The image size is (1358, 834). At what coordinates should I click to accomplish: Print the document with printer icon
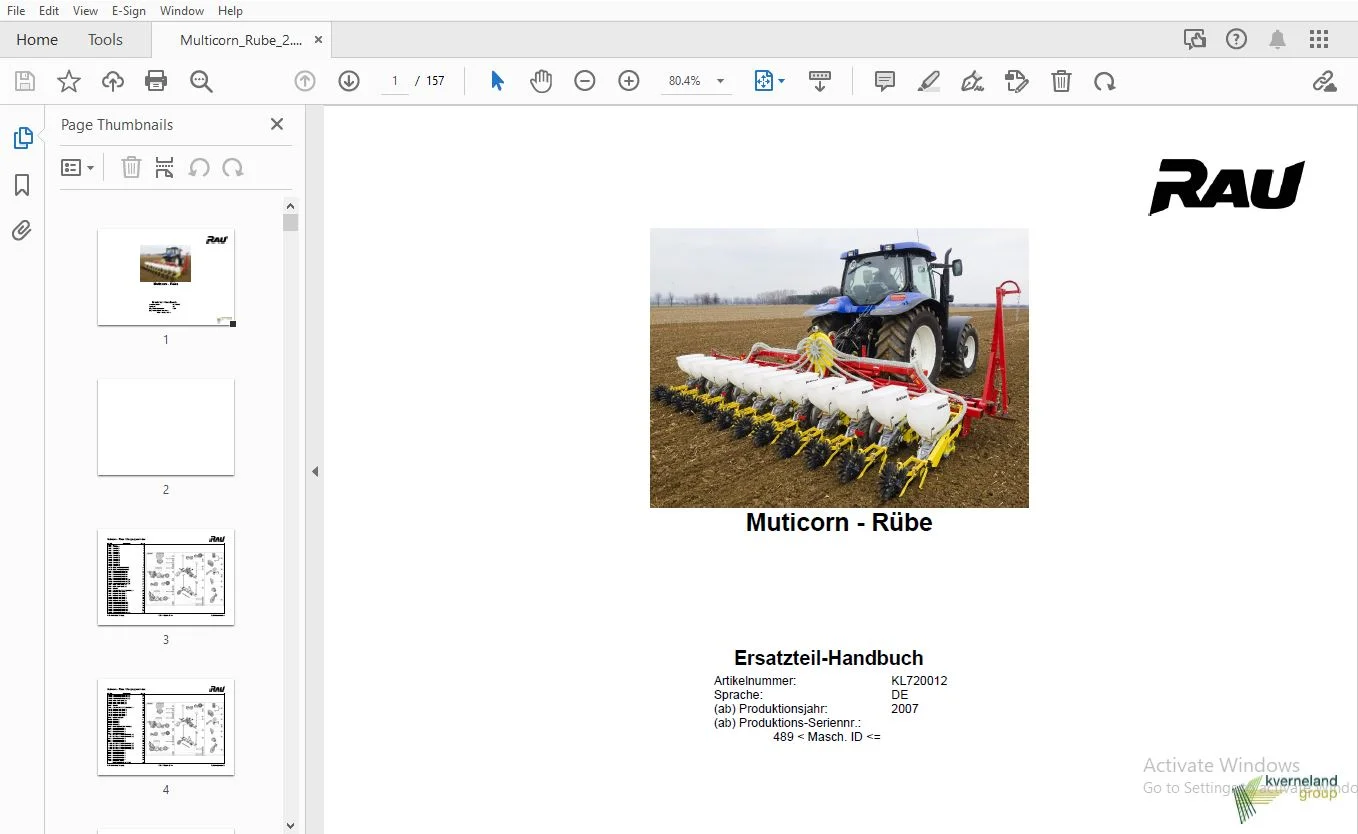tap(156, 81)
